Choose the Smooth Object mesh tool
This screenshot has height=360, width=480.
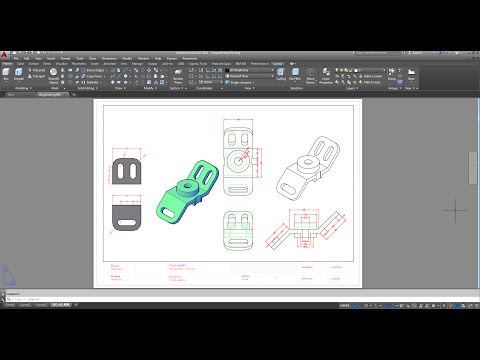pyautogui.click(x=53, y=76)
